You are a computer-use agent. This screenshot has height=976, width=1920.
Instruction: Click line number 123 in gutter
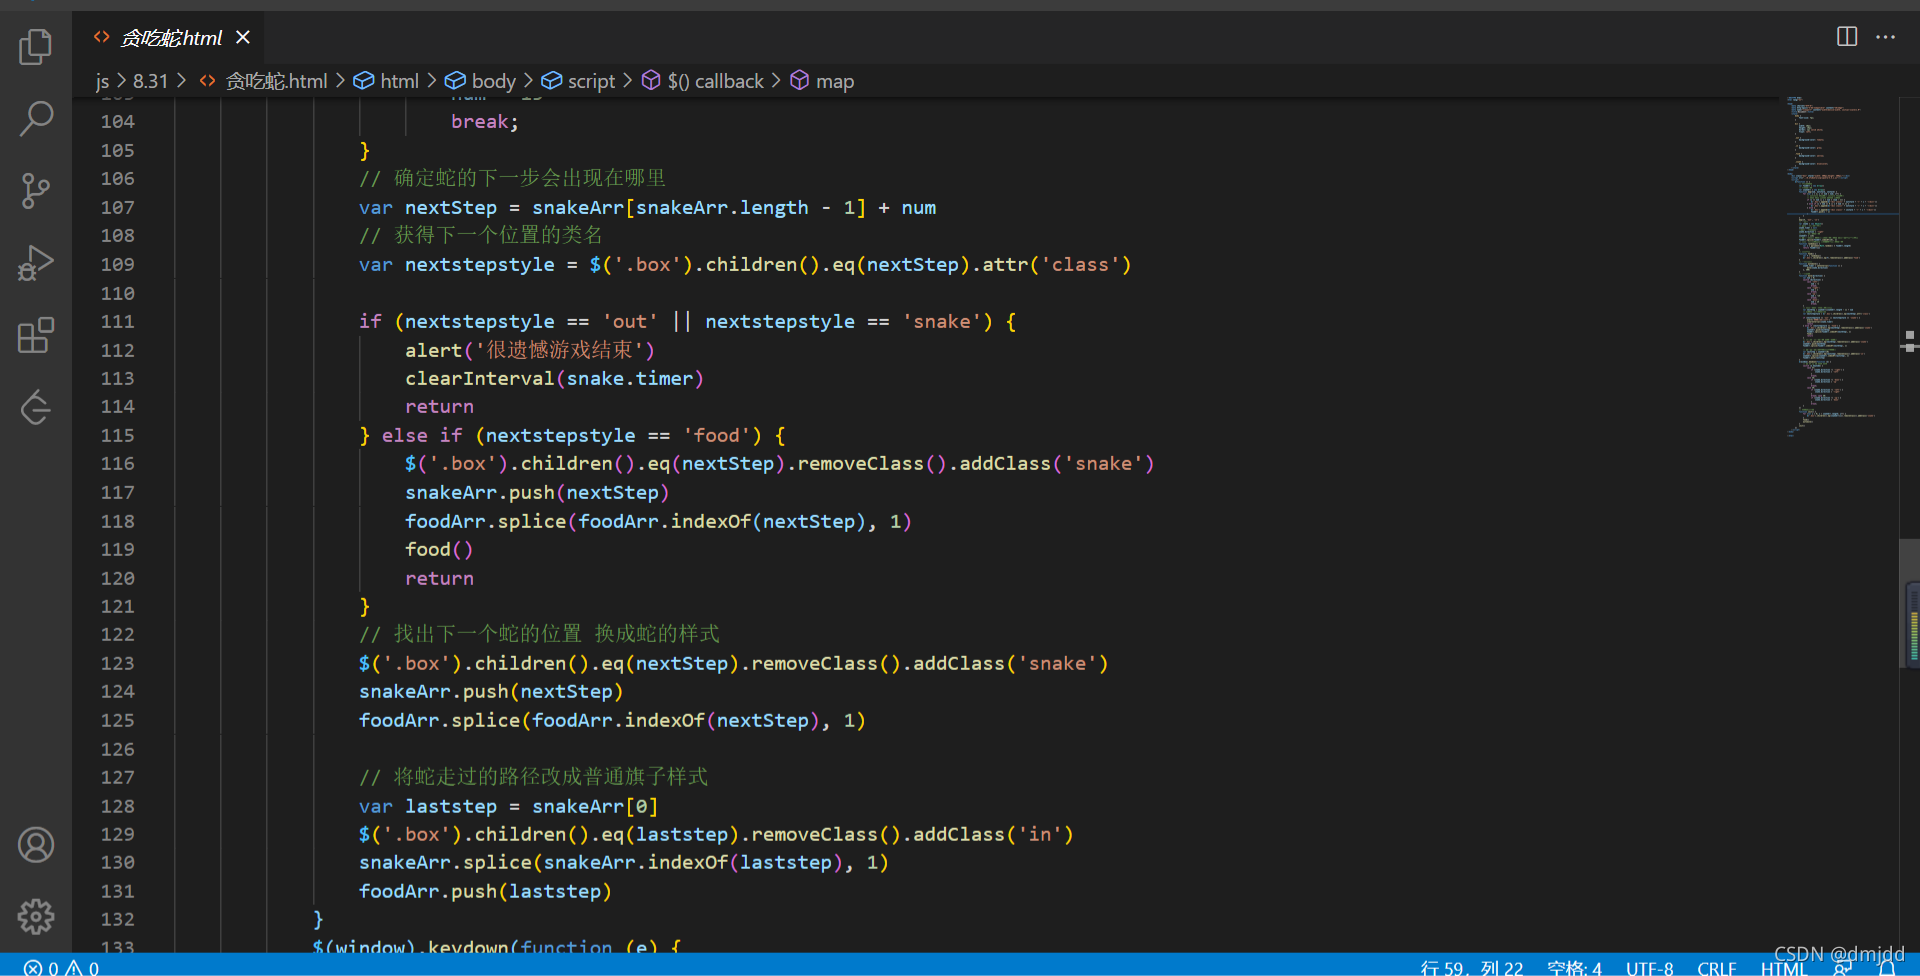click(x=117, y=663)
